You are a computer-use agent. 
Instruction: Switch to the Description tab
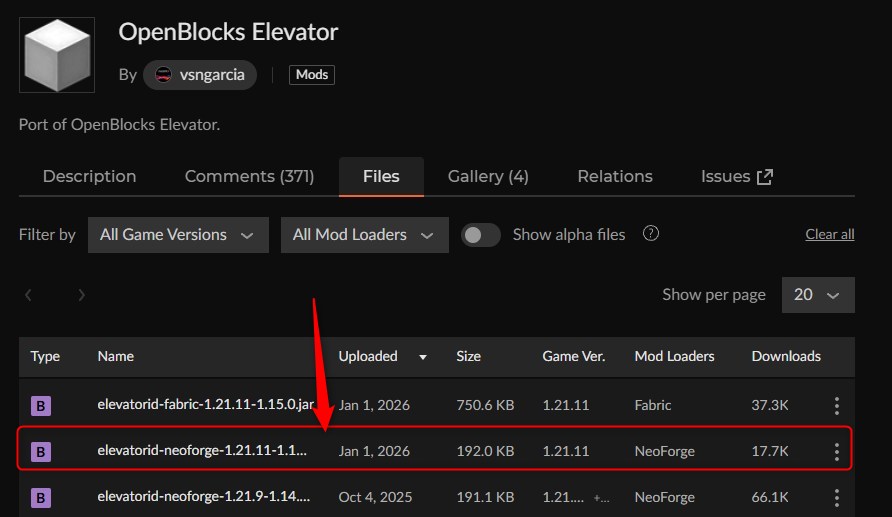(89, 177)
